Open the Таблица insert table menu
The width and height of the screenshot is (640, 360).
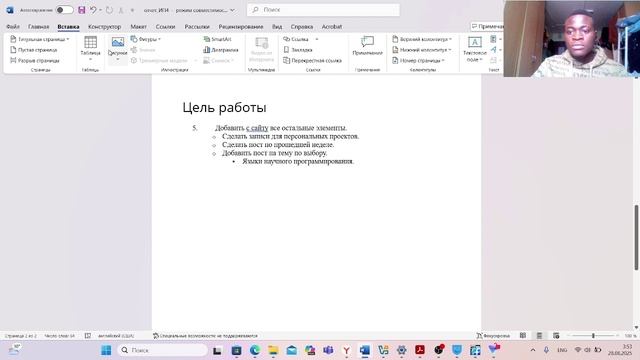(90, 48)
